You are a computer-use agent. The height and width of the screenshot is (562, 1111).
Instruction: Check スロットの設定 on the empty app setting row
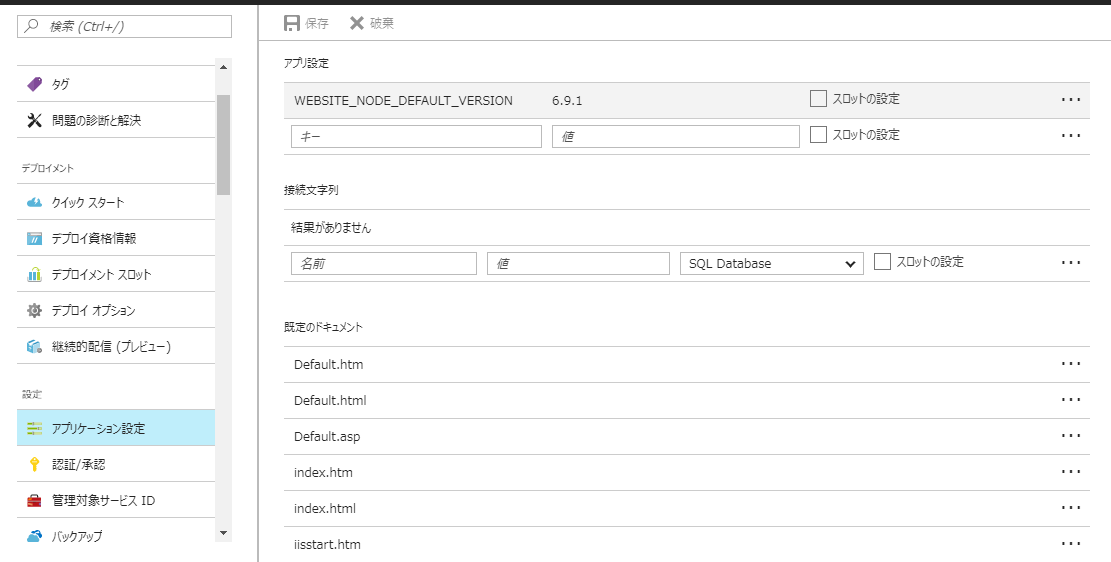coord(818,135)
